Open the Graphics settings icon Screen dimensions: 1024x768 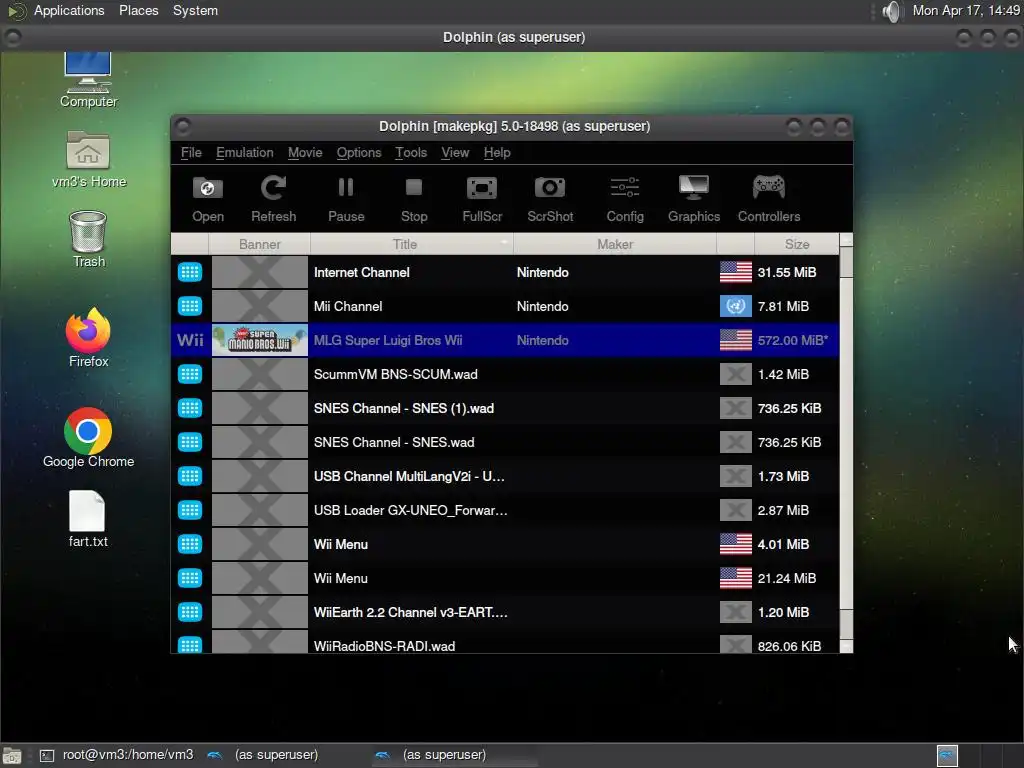coord(694,199)
